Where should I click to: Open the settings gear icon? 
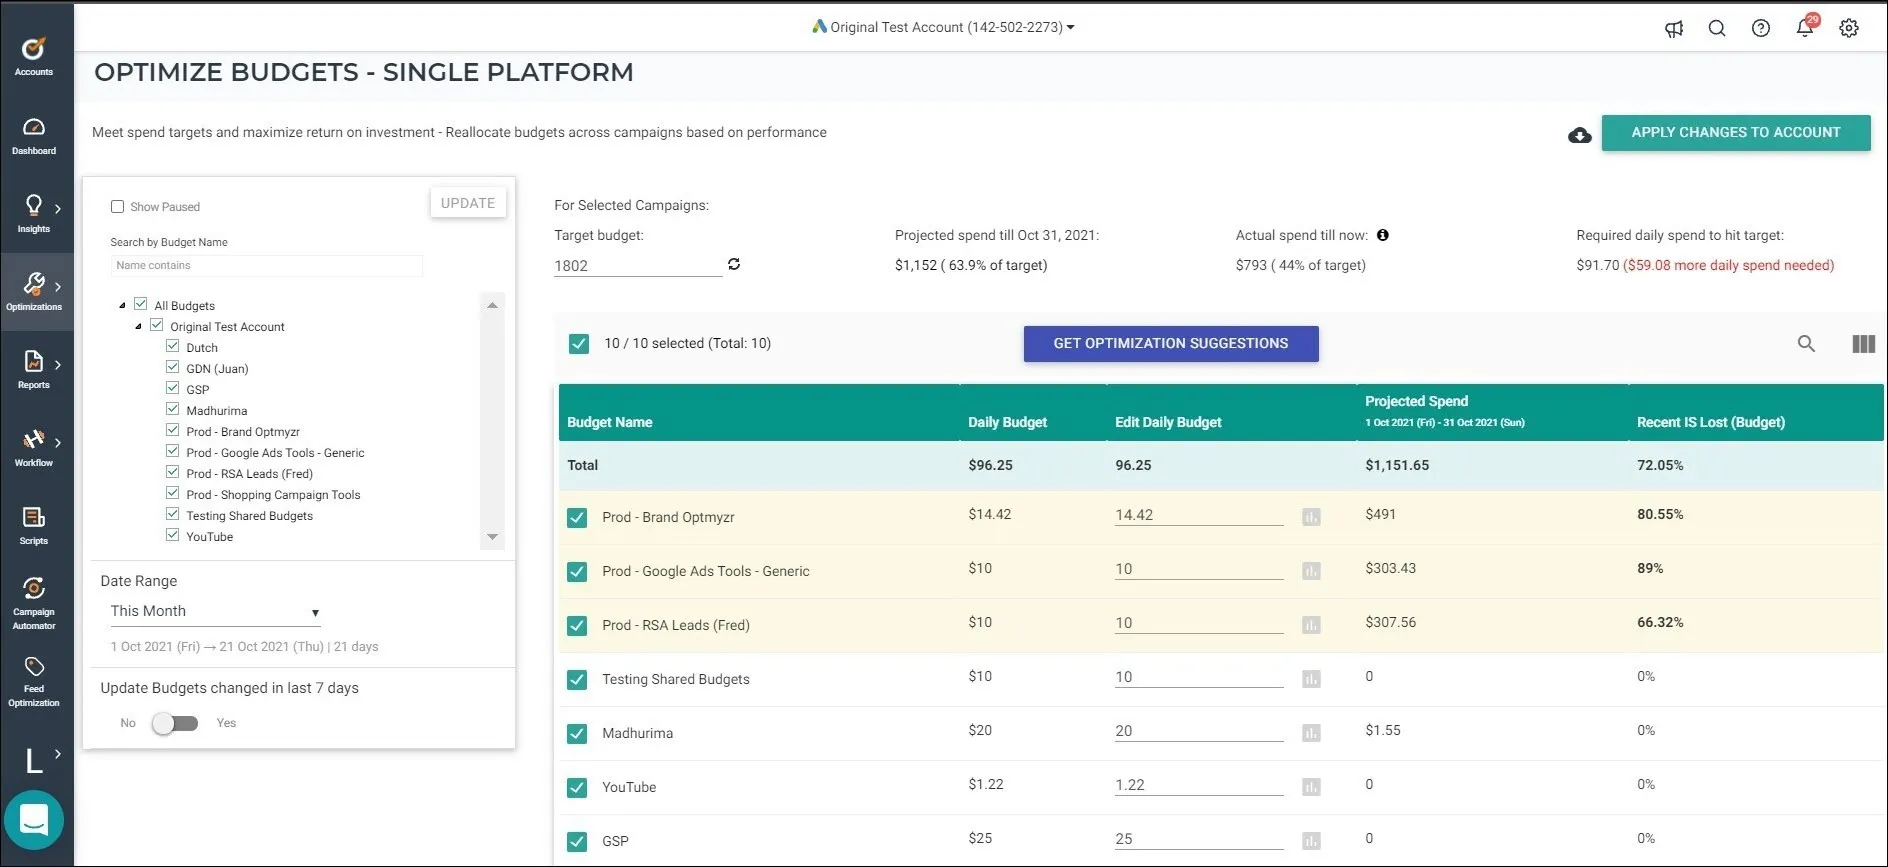[x=1849, y=28]
